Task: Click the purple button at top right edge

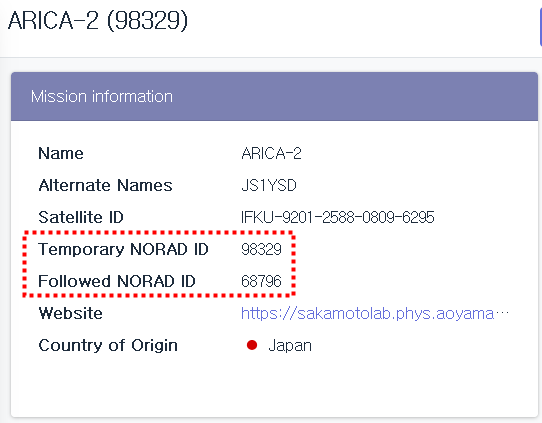Action: pyautogui.click(x=540, y=27)
